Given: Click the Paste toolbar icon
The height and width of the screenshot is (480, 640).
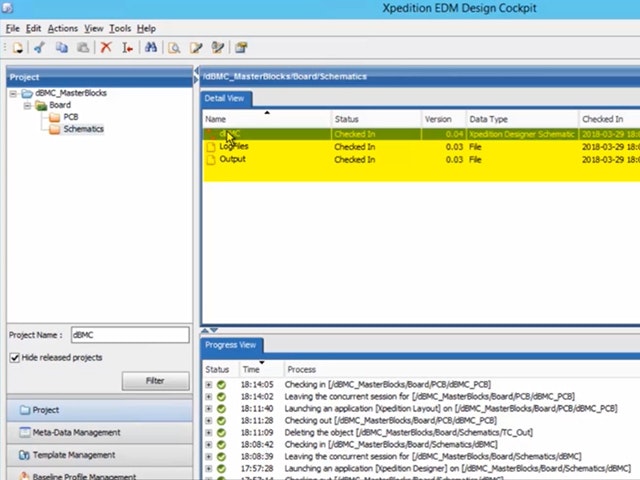Looking at the screenshot, I should (83, 47).
